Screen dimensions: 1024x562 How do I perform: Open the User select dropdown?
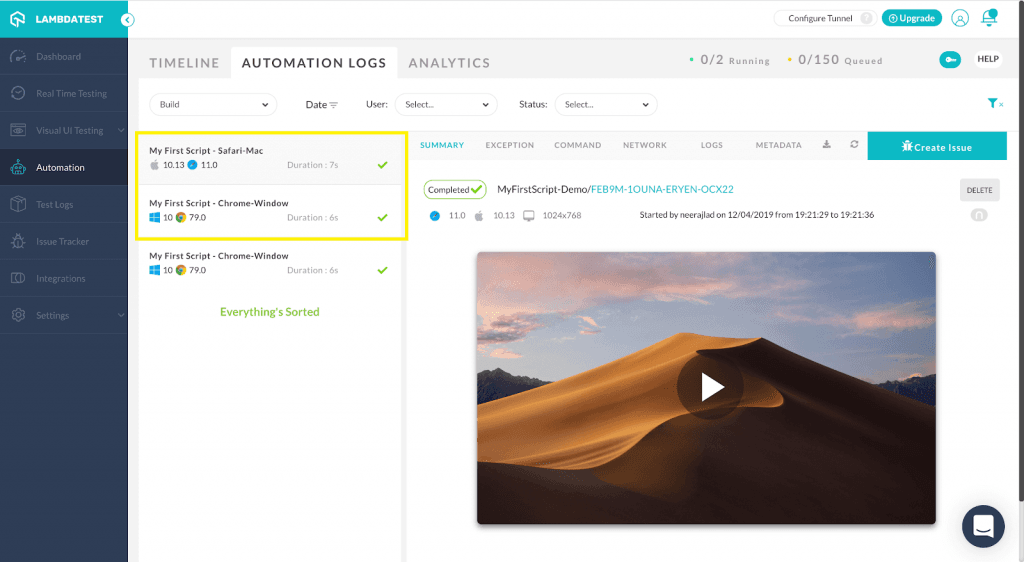click(x=445, y=105)
